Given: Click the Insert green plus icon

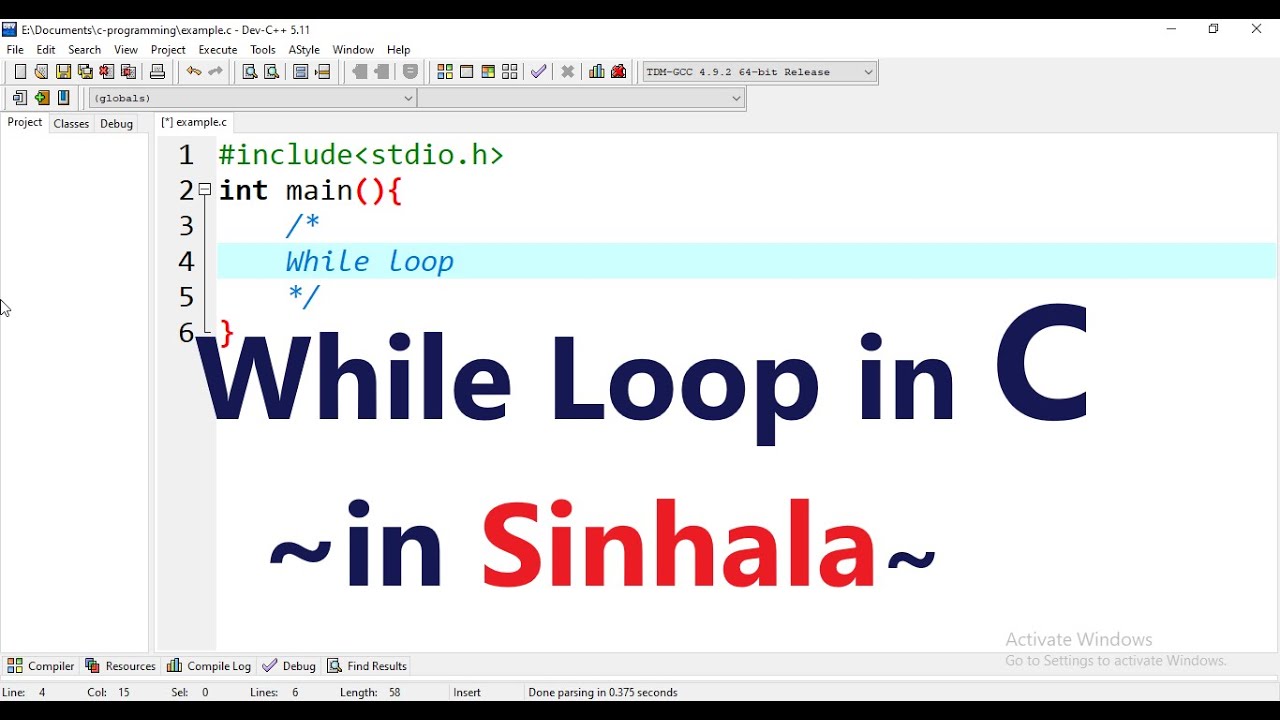Looking at the screenshot, I should [x=42, y=98].
